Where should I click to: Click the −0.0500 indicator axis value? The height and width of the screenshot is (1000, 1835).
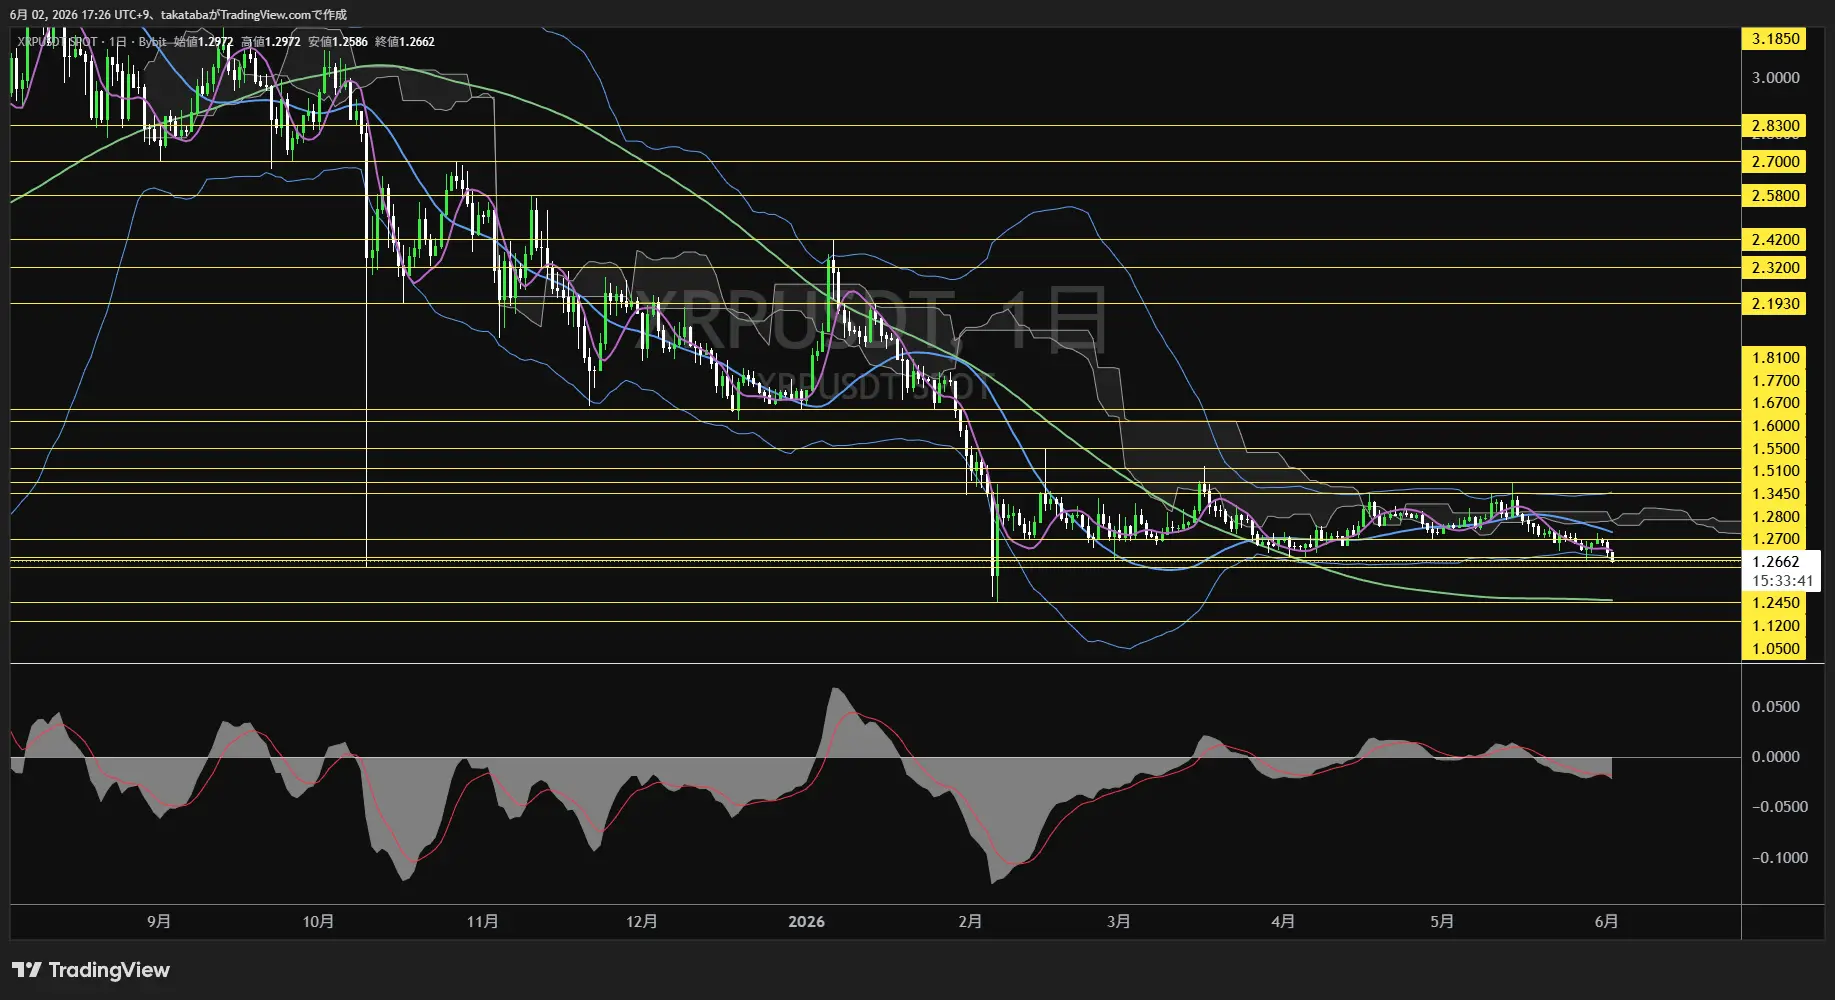pyautogui.click(x=1779, y=807)
